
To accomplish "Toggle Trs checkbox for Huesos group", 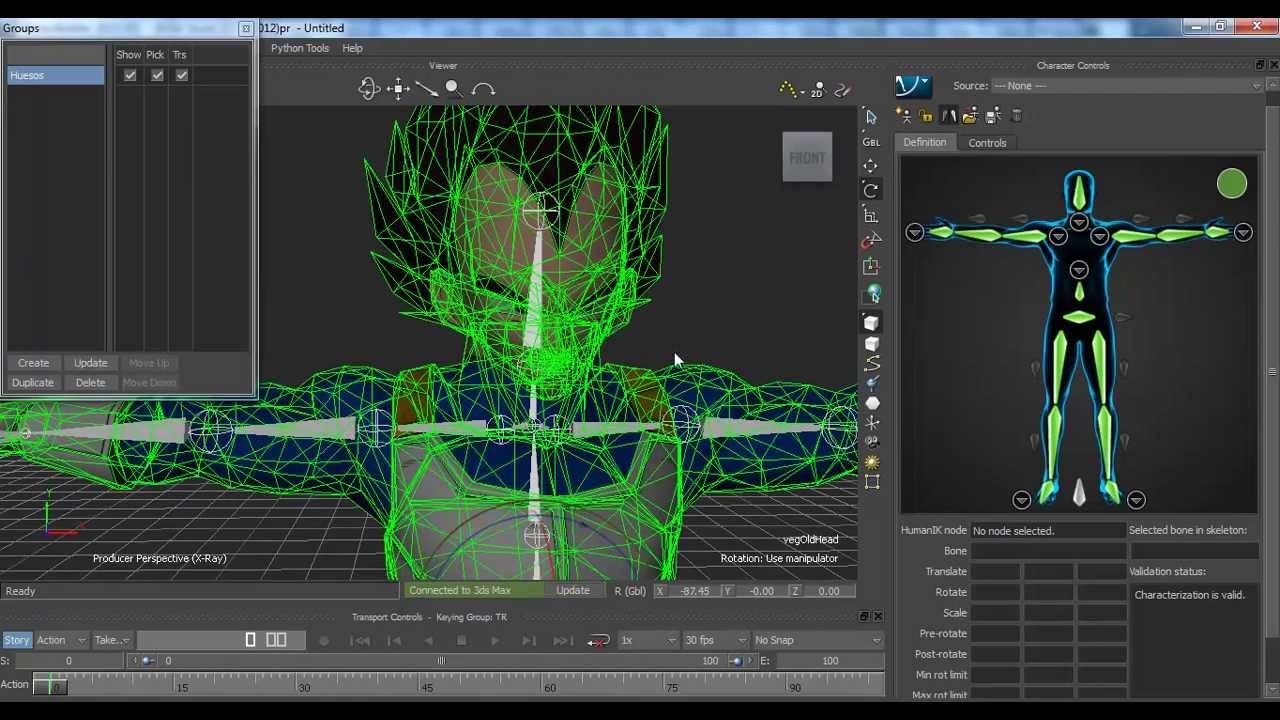I will 181,75.
